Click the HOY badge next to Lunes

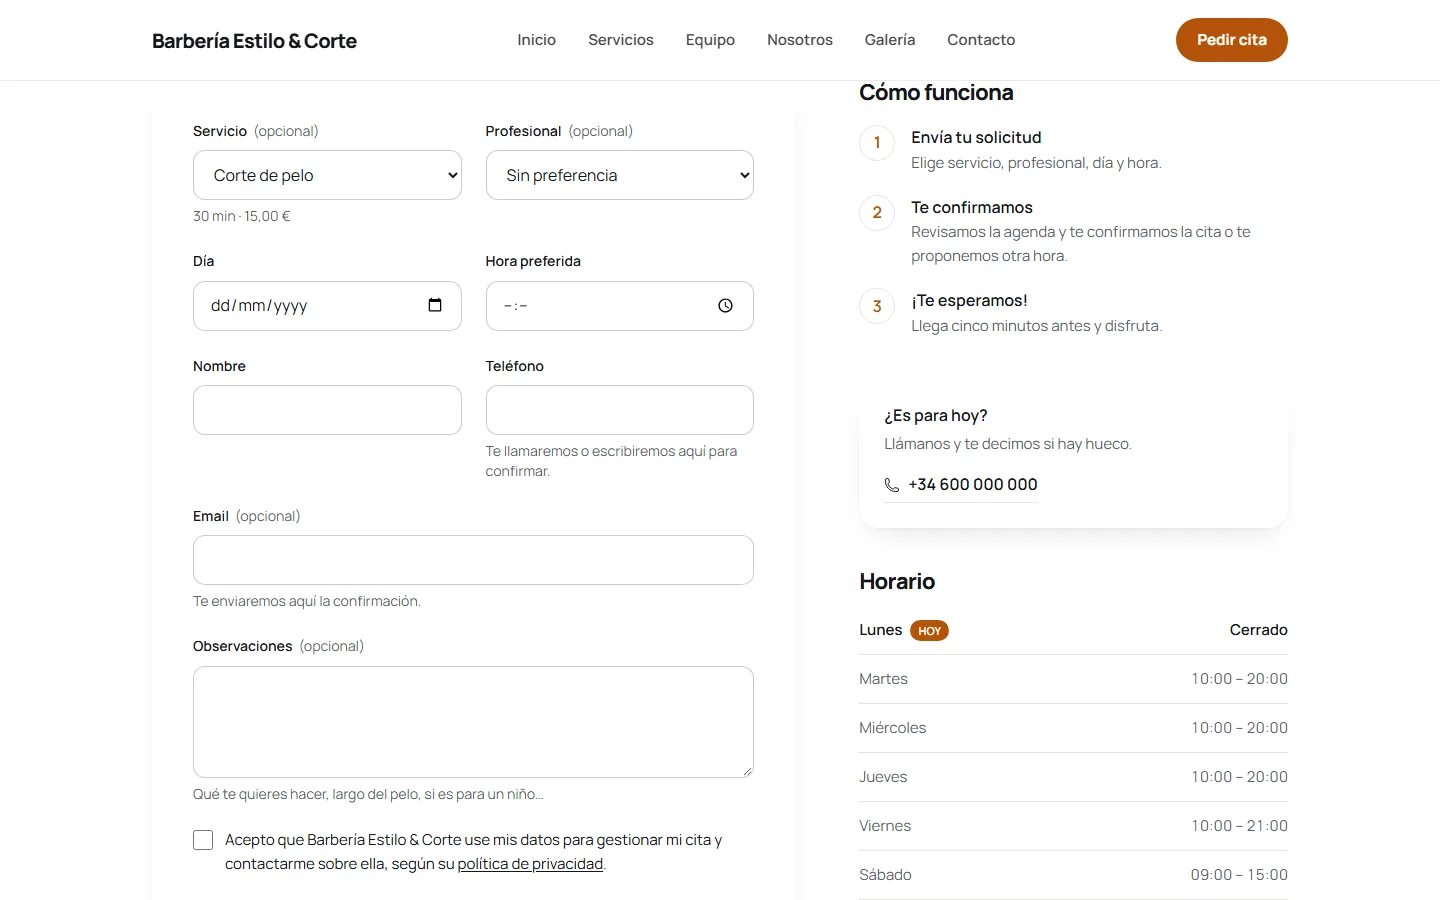(x=930, y=631)
